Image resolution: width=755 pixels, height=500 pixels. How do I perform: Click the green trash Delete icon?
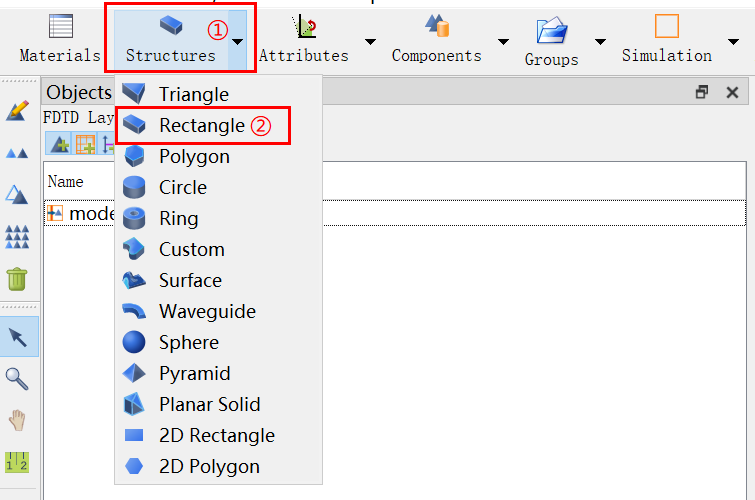coord(18,278)
